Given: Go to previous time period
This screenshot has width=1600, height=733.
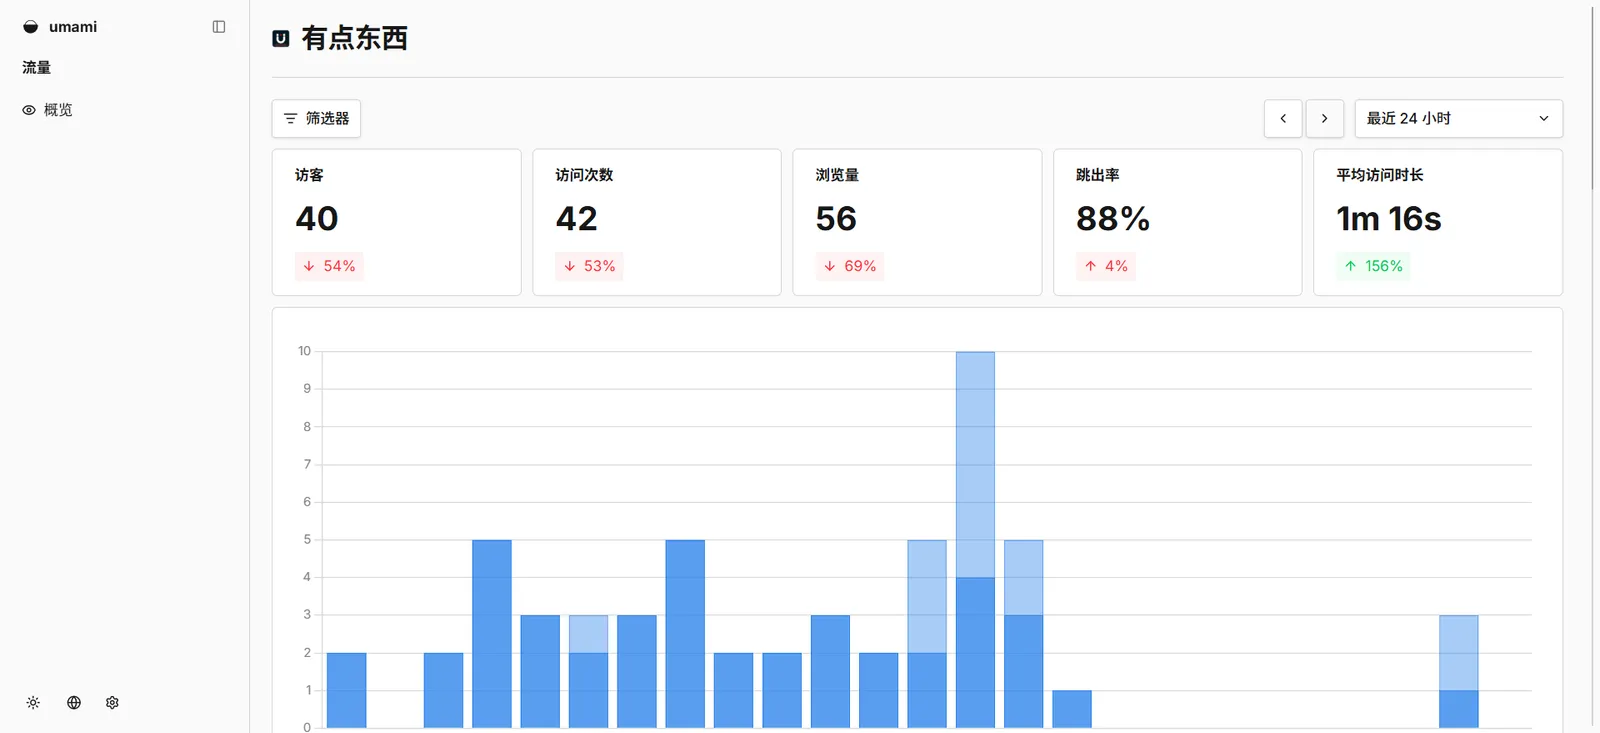Looking at the screenshot, I should [x=1283, y=119].
